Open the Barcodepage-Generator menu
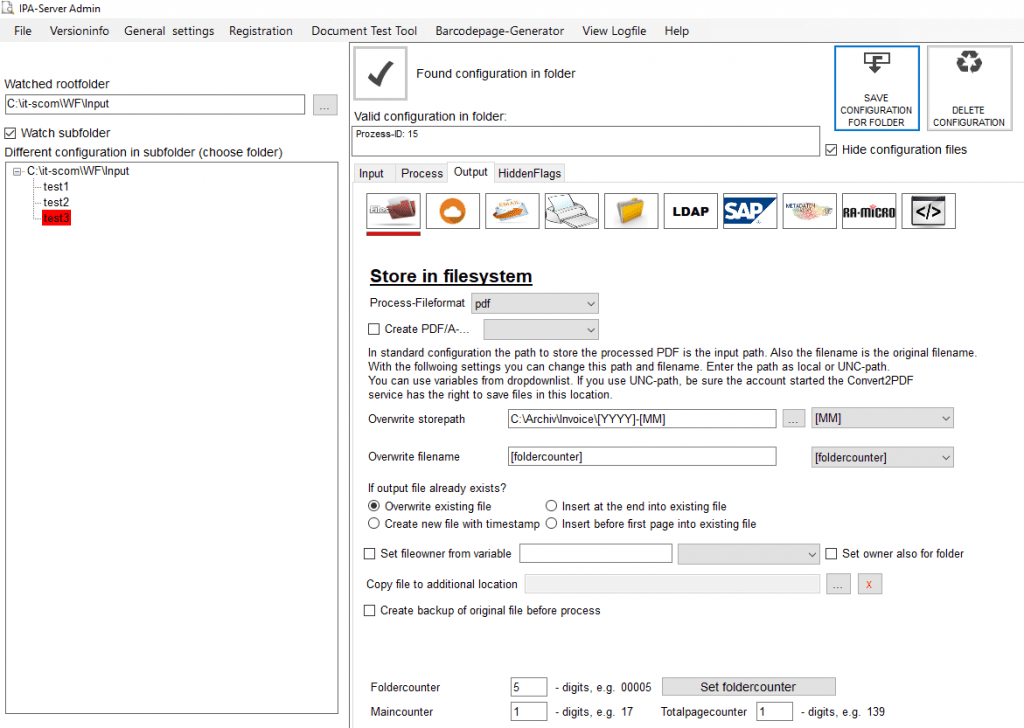 coord(499,31)
